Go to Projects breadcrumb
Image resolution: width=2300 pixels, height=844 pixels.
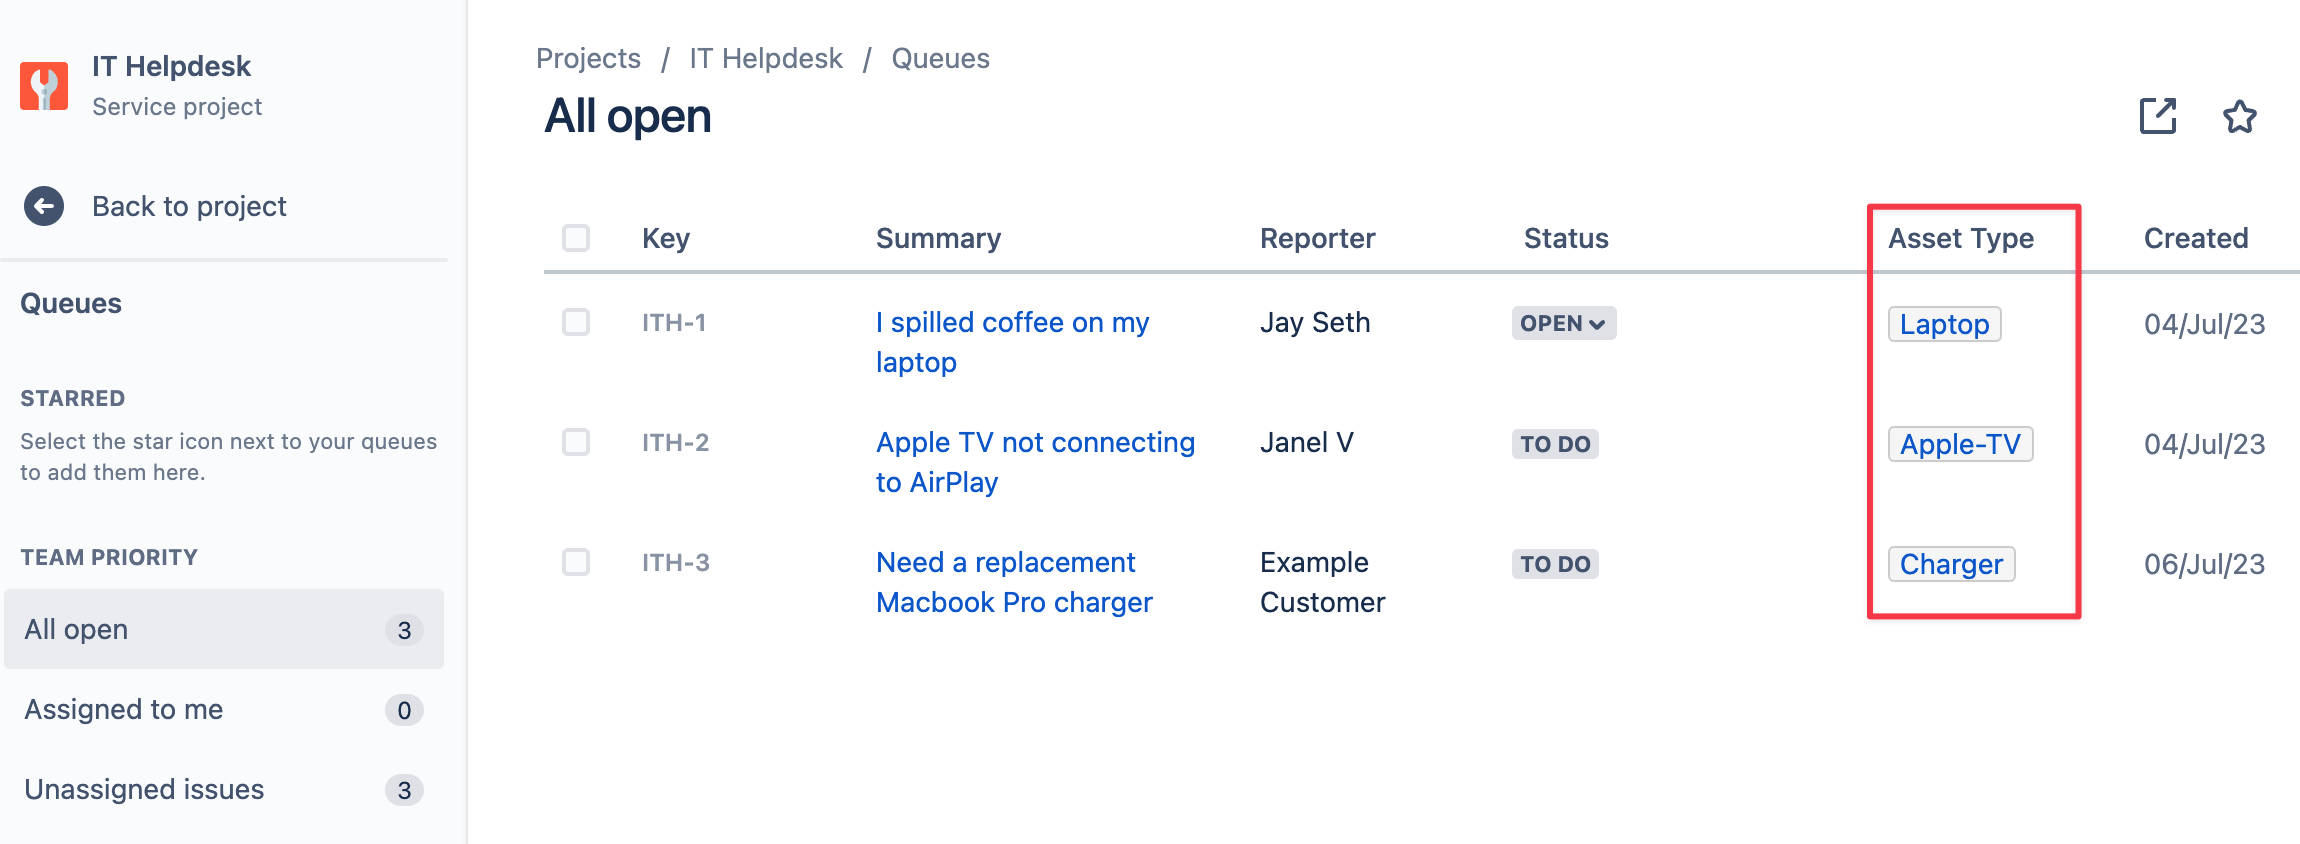click(588, 58)
